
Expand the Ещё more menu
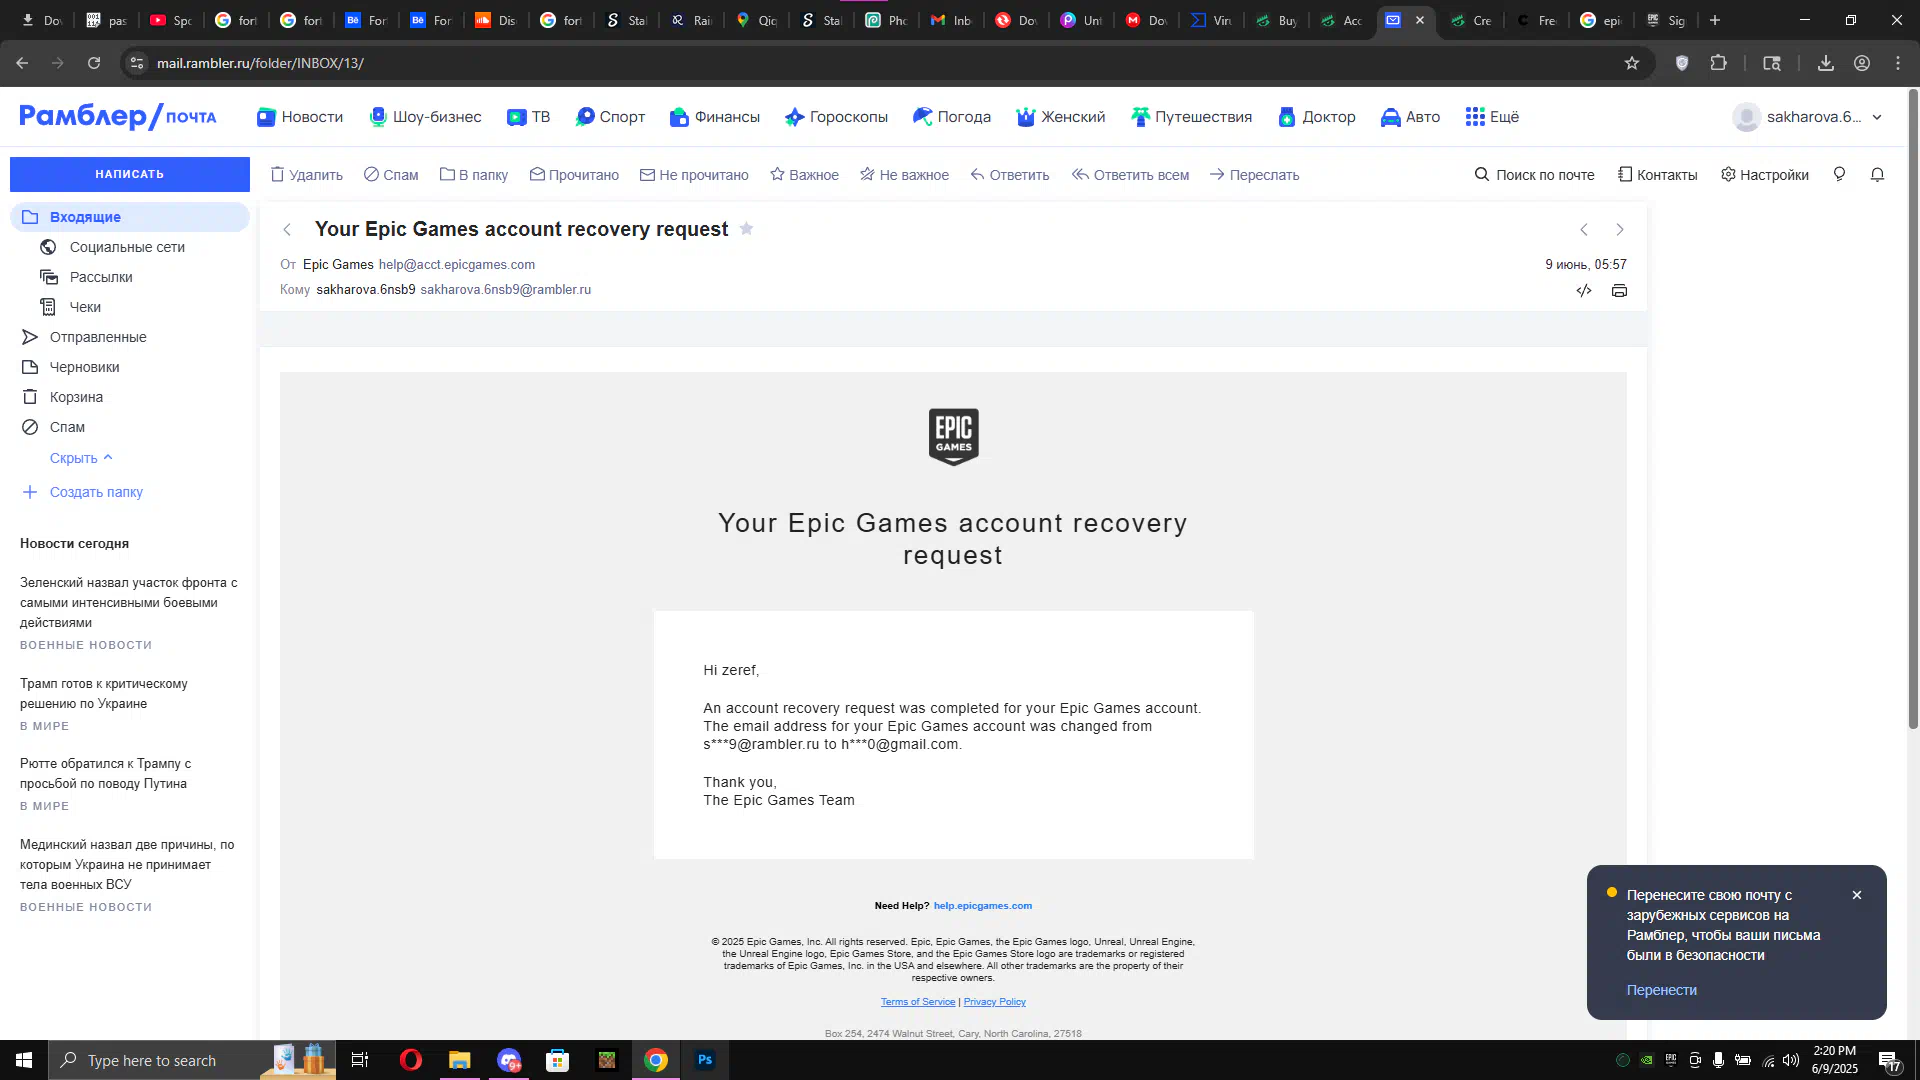click(1492, 117)
